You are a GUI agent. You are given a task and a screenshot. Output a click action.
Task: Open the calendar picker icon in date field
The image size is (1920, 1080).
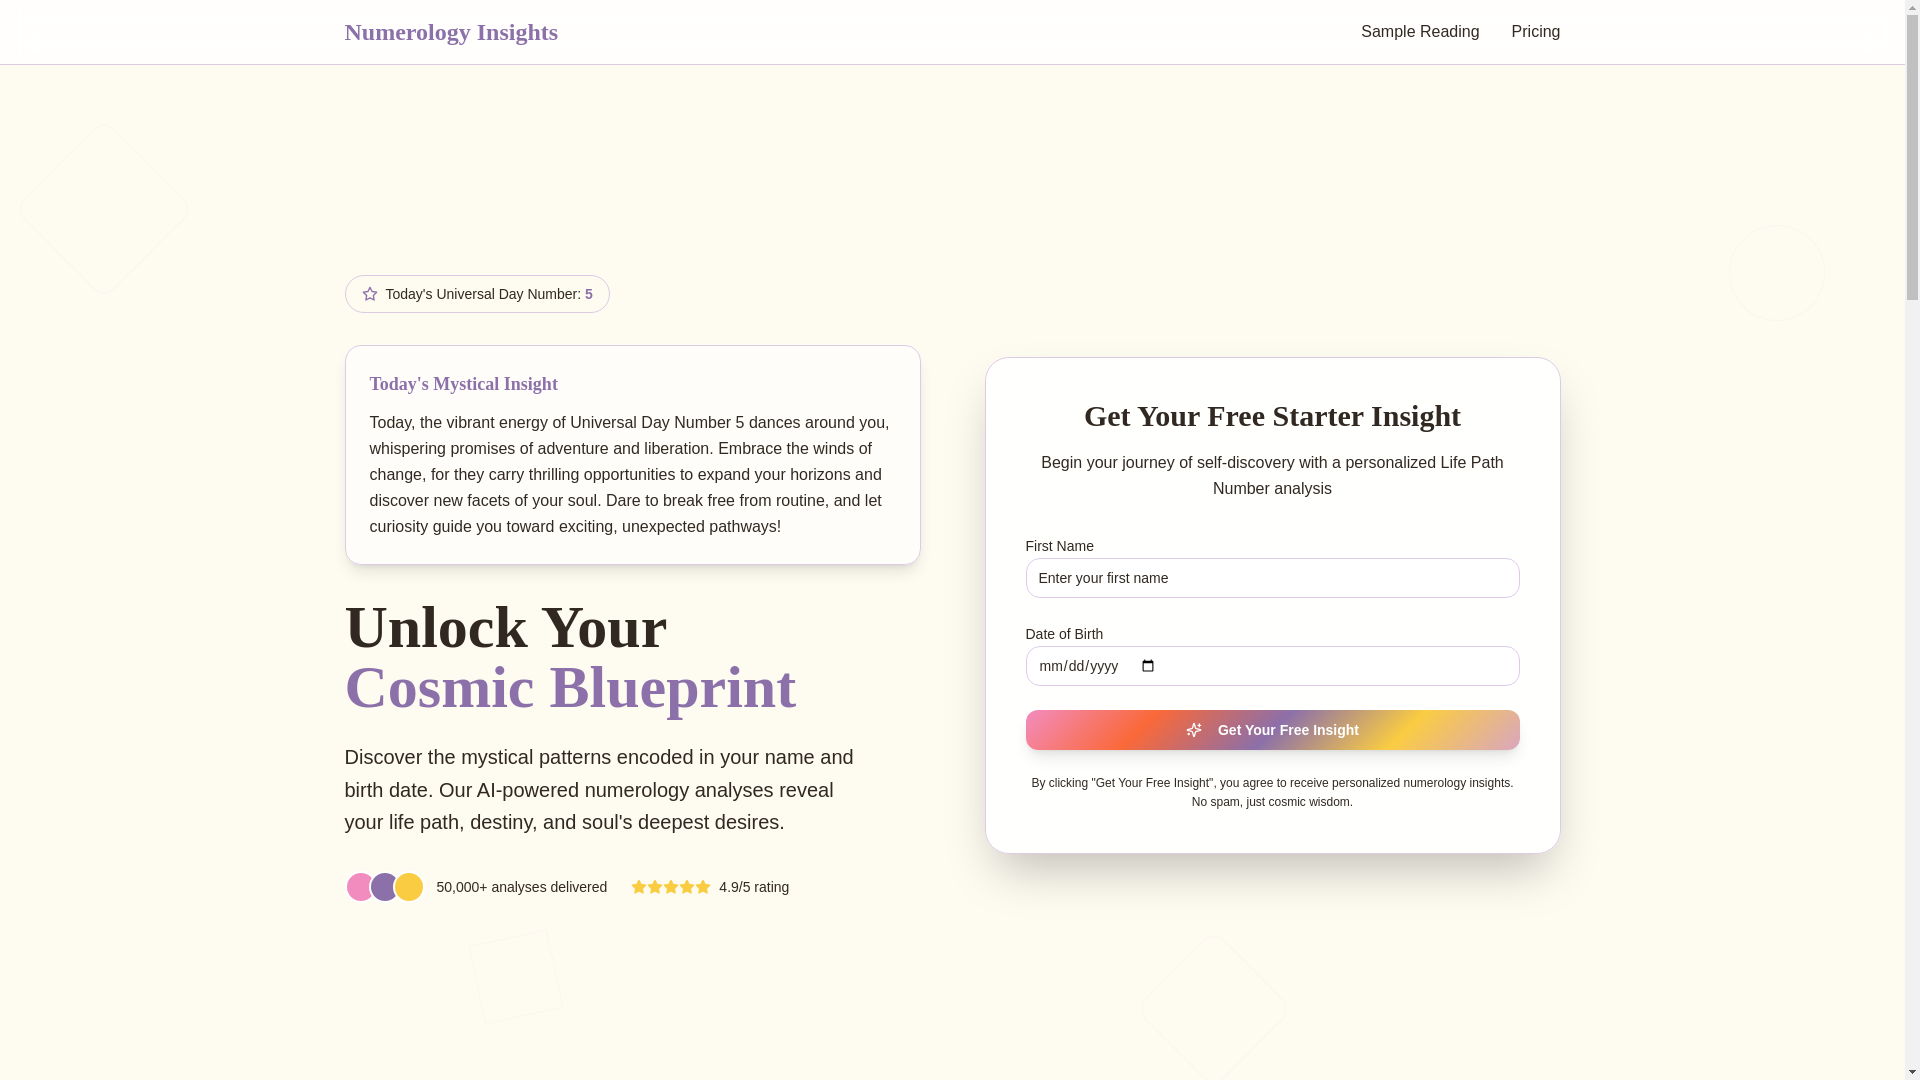click(x=1148, y=666)
